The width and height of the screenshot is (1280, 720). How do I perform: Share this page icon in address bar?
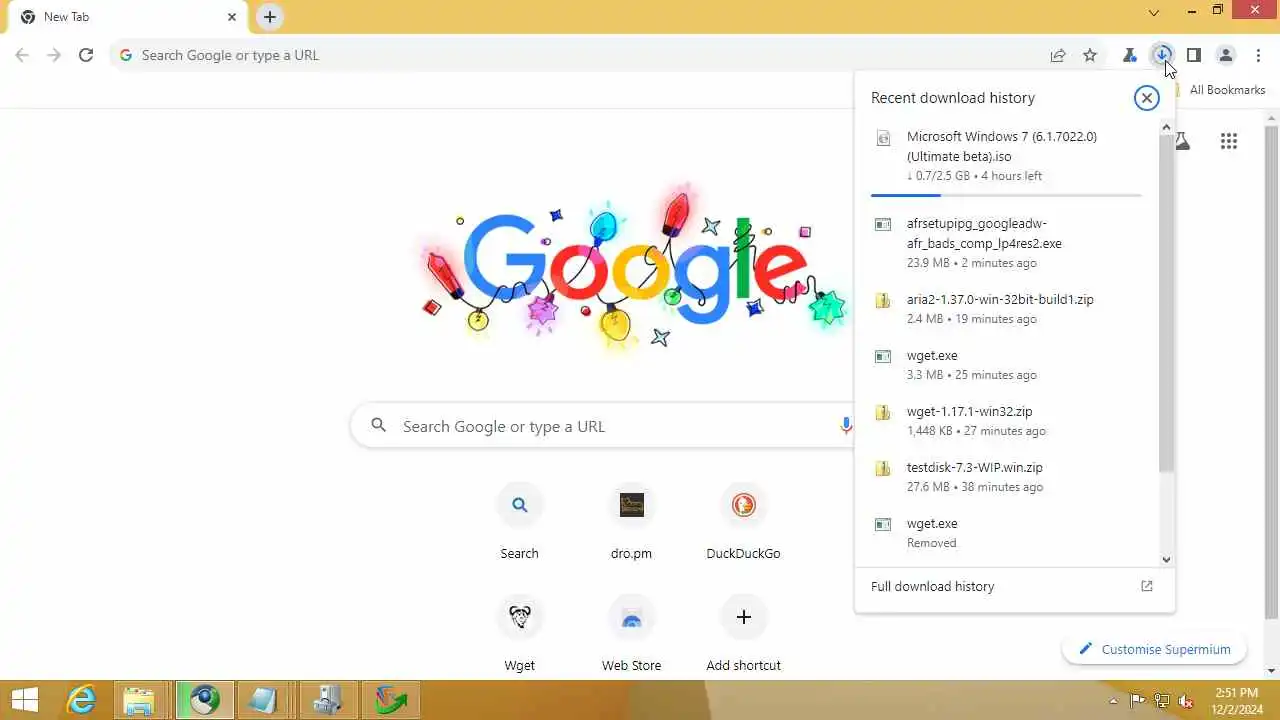(1058, 55)
